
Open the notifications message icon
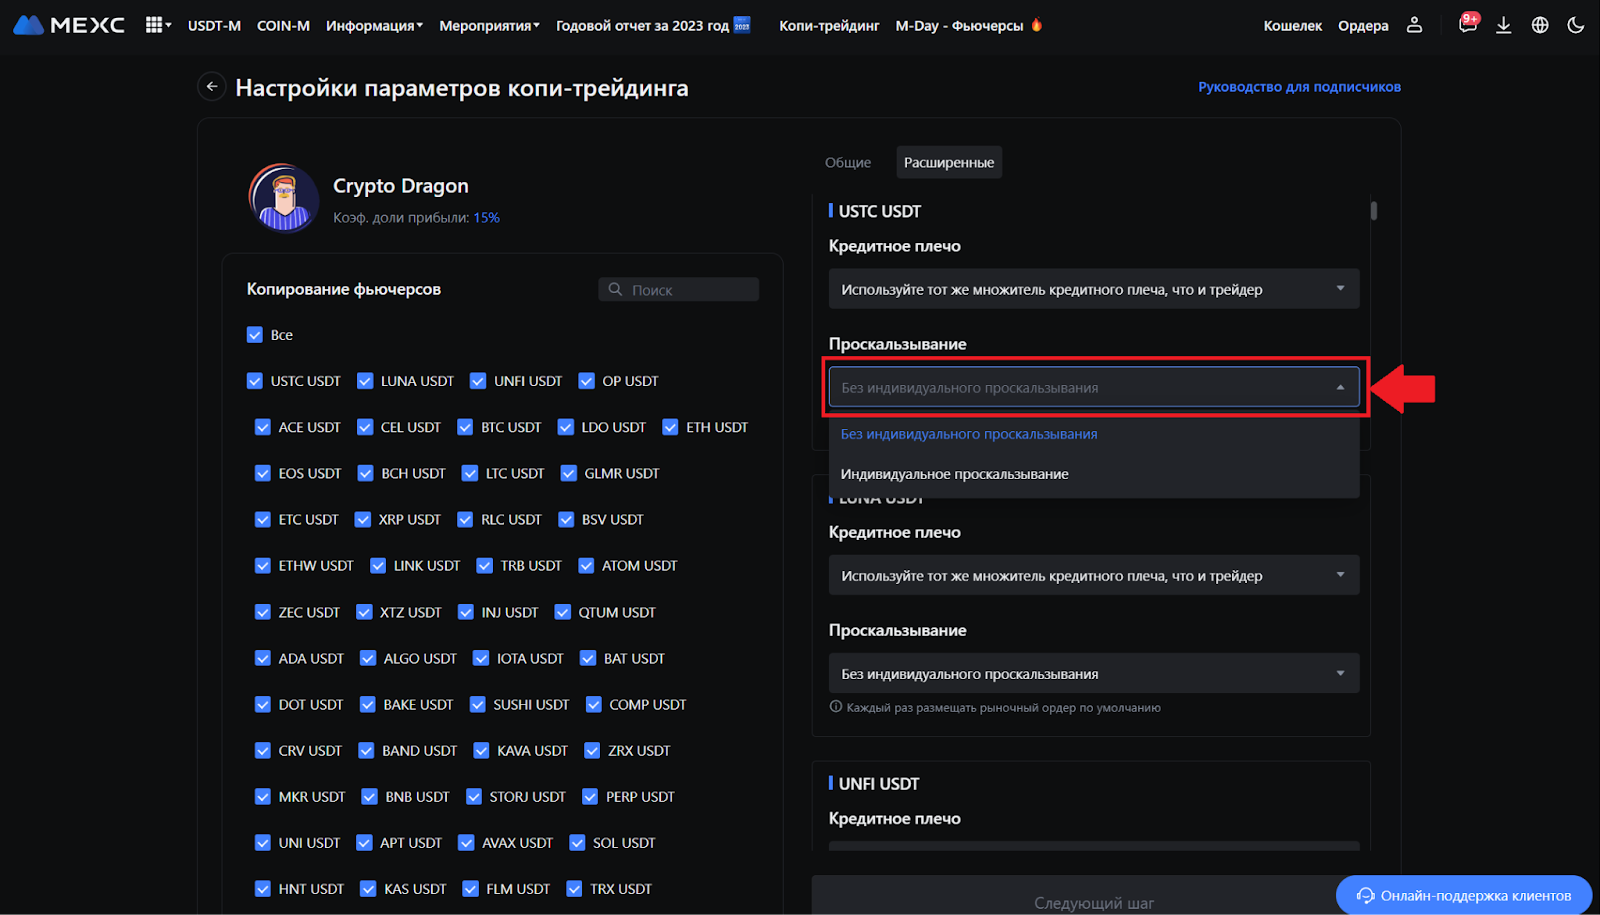(1467, 25)
